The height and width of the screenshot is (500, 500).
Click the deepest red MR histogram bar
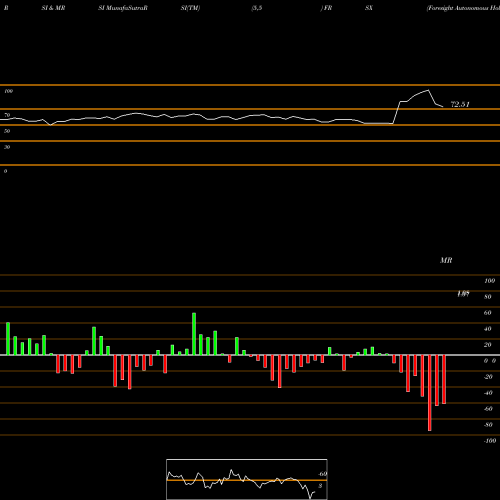[x=430, y=393]
